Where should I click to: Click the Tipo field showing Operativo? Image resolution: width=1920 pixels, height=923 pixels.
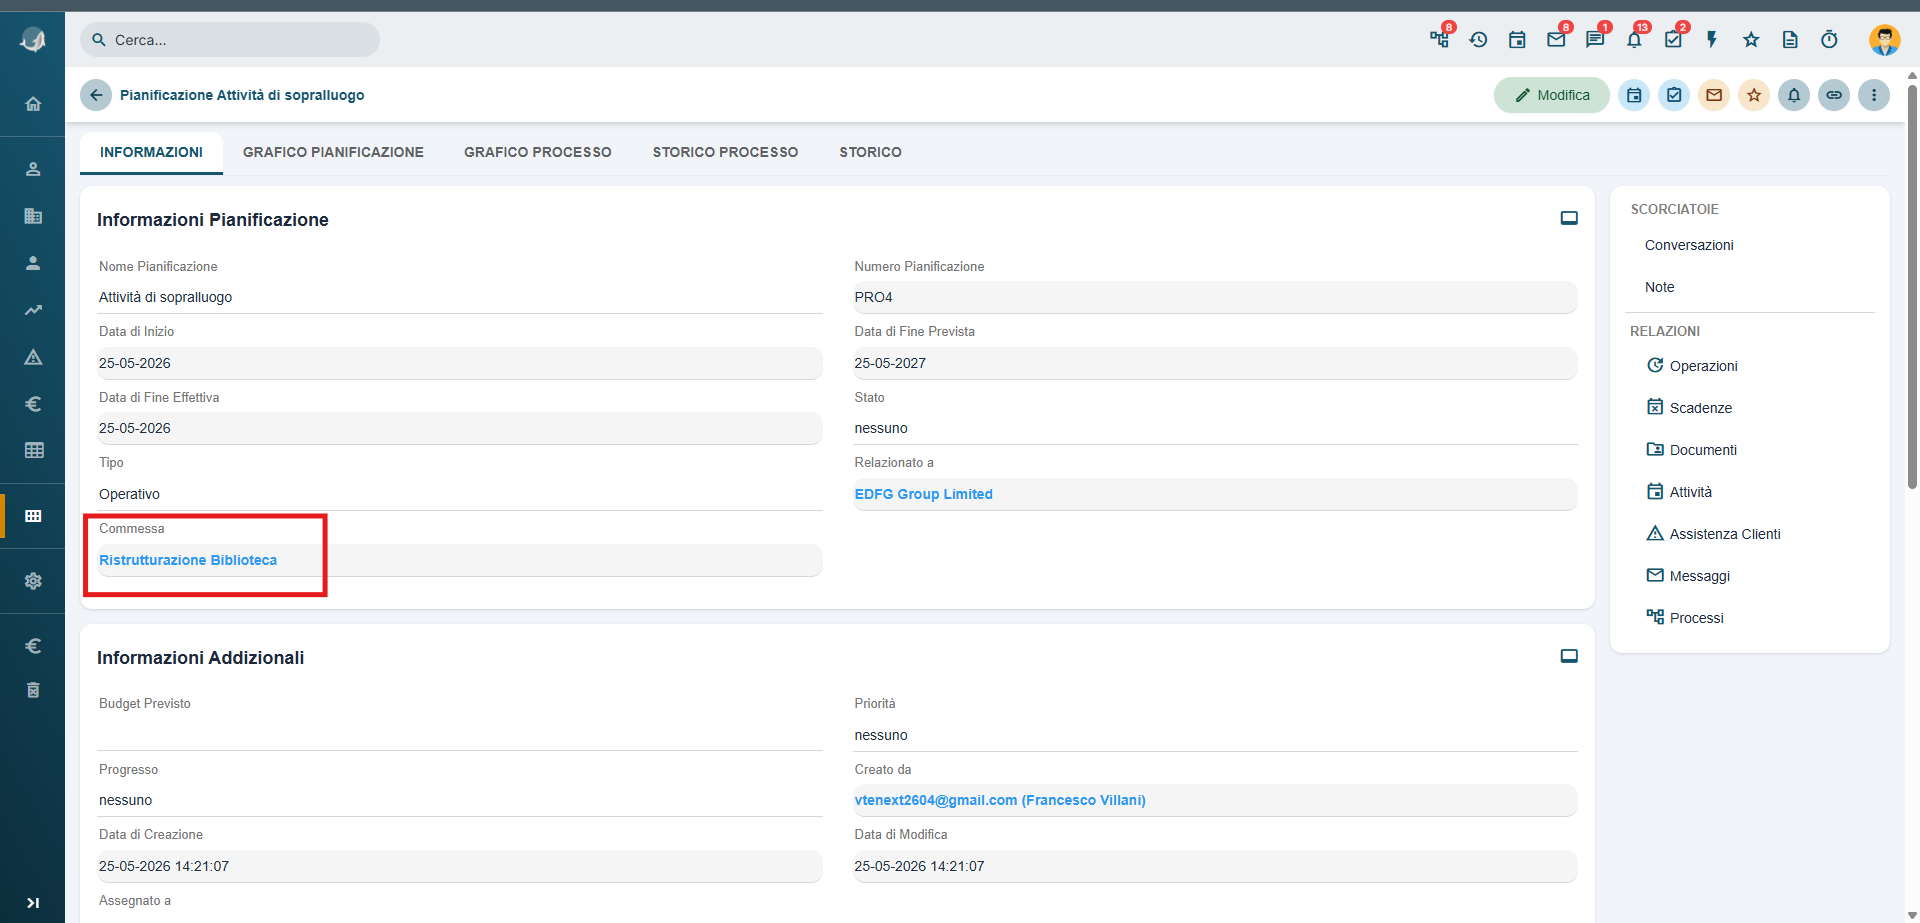pos(460,494)
